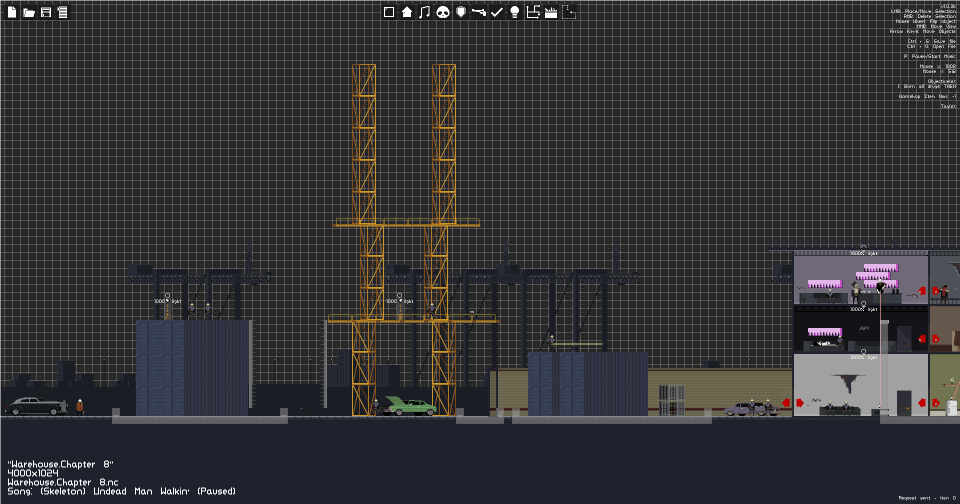Image resolution: width=960 pixels, height=504 pixels.
Task: Select the enemy standing on the right container
Action: [x=551, y=343]
